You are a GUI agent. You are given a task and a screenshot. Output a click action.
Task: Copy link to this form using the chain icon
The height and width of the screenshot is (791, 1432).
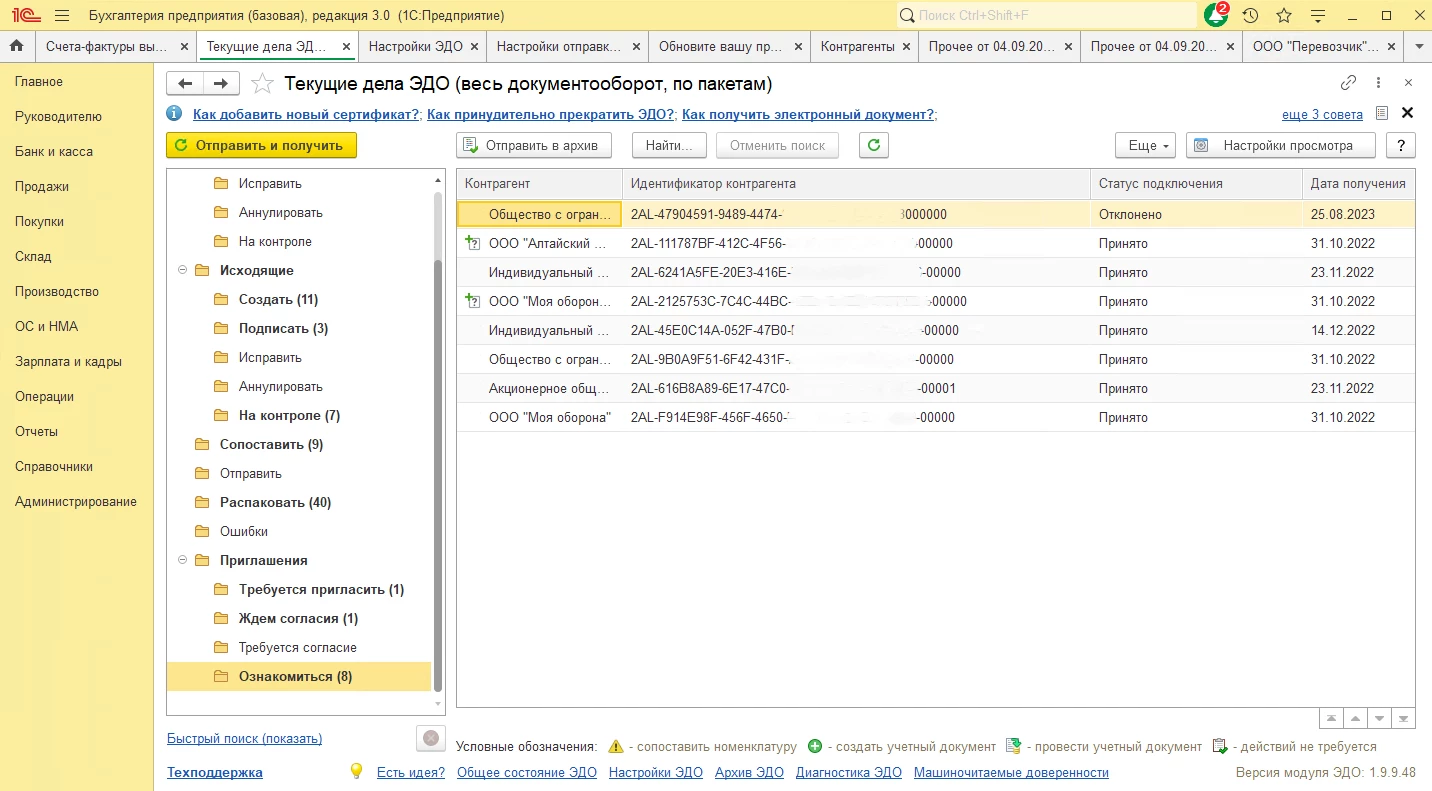tap(1348, 83)
